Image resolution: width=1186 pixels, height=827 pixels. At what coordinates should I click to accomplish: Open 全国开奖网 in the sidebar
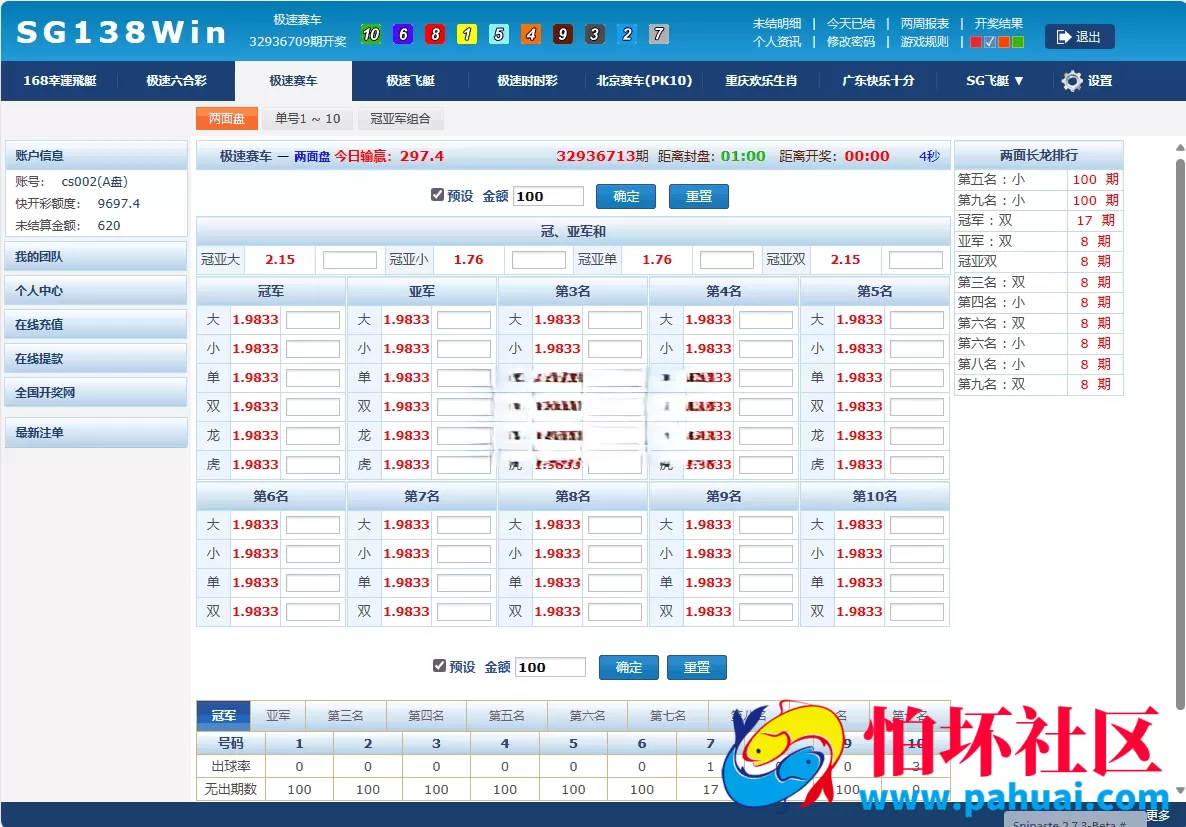(x=96, y=393)
